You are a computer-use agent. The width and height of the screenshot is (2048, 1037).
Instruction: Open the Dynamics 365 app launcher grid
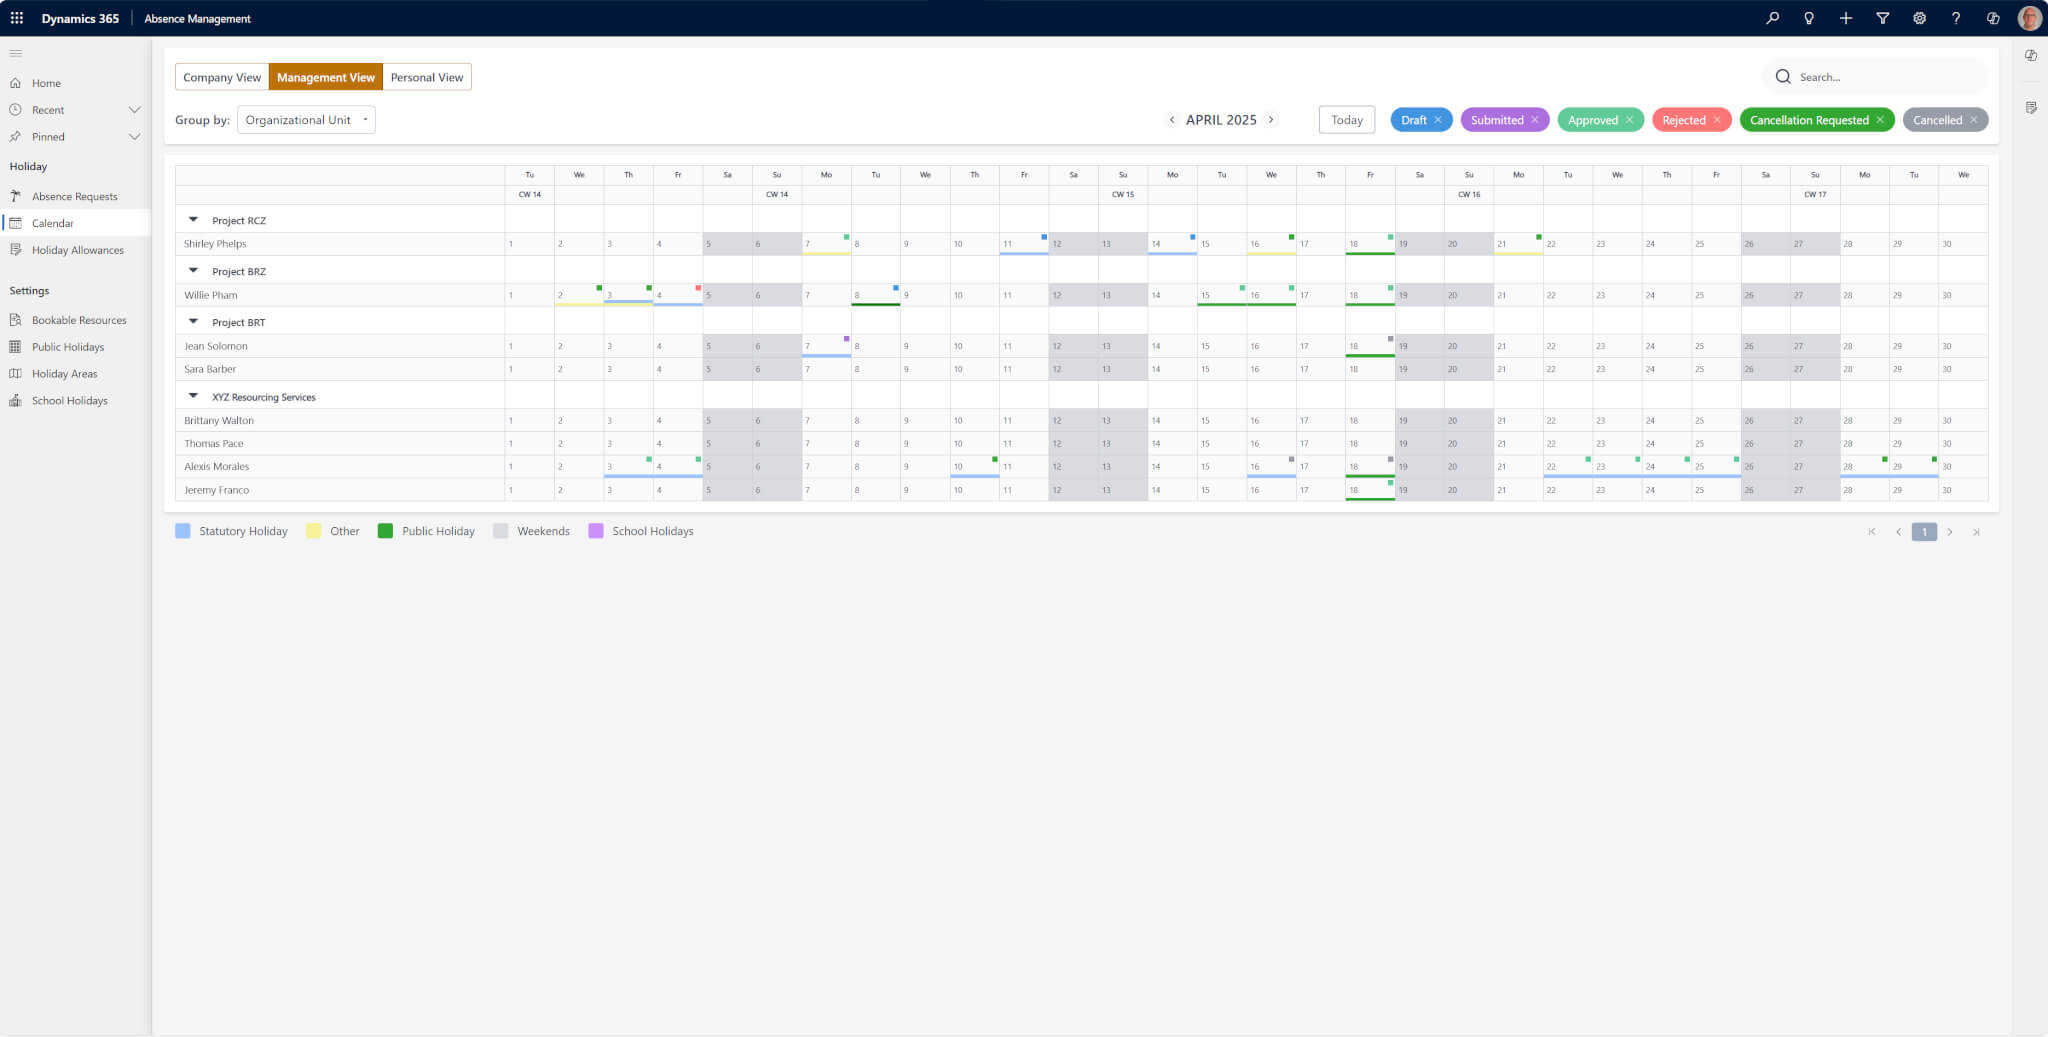(x=17, y=18)
